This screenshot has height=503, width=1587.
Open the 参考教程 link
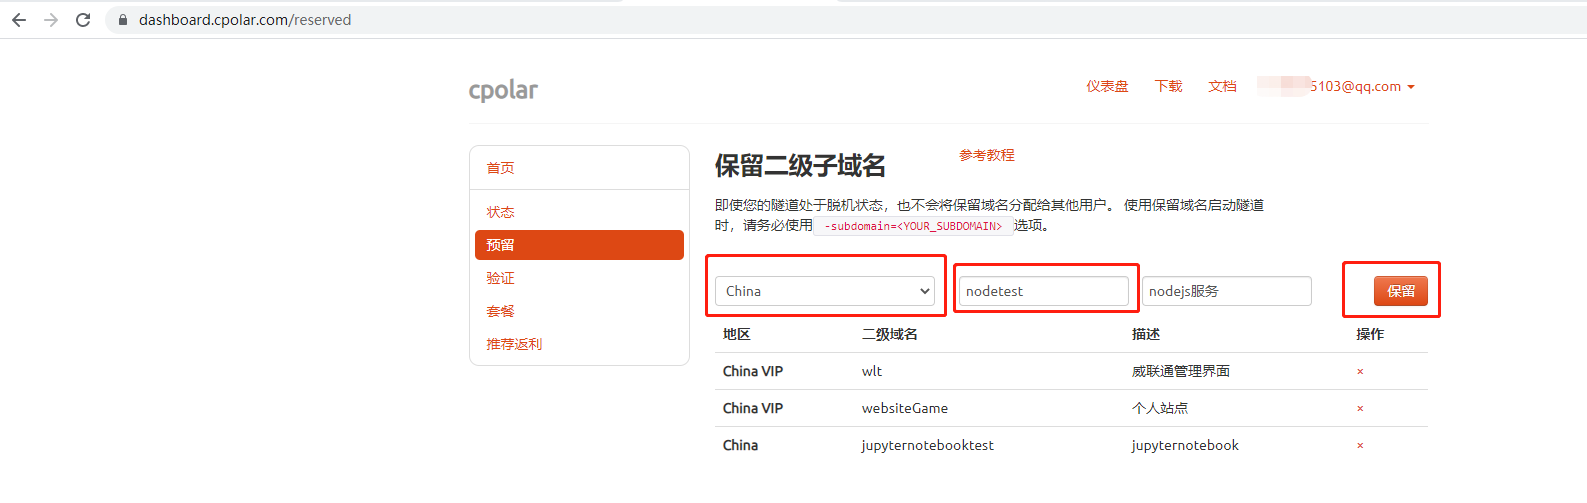(987, 155)
